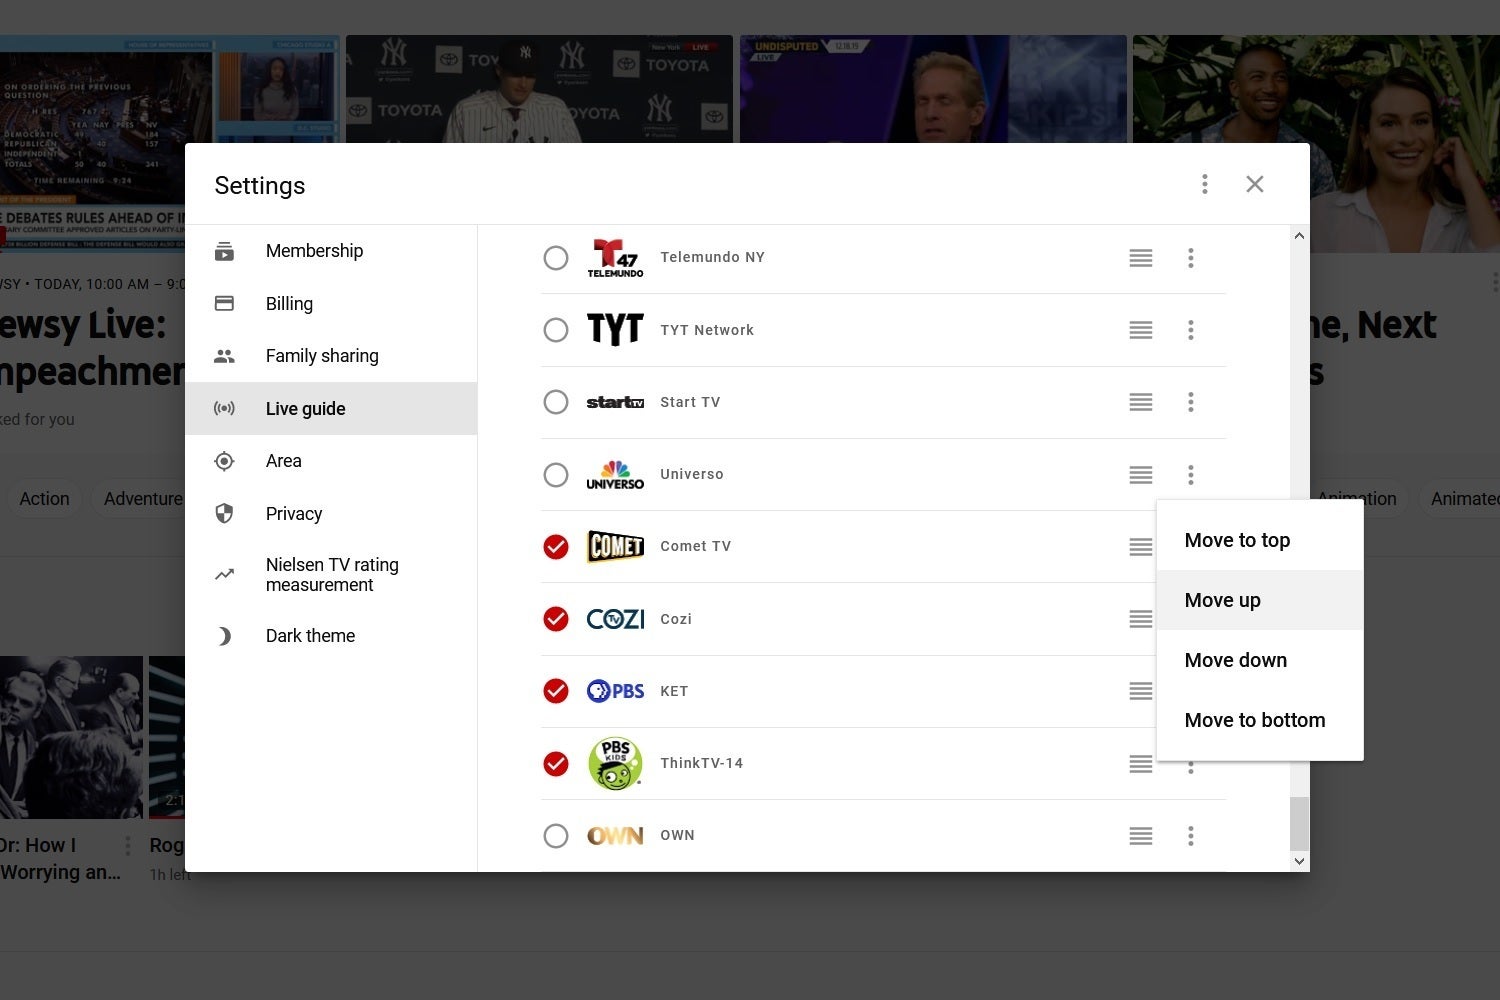Close the Settings dialog
The image size is (1500, 1000).
coord(1255,184)
